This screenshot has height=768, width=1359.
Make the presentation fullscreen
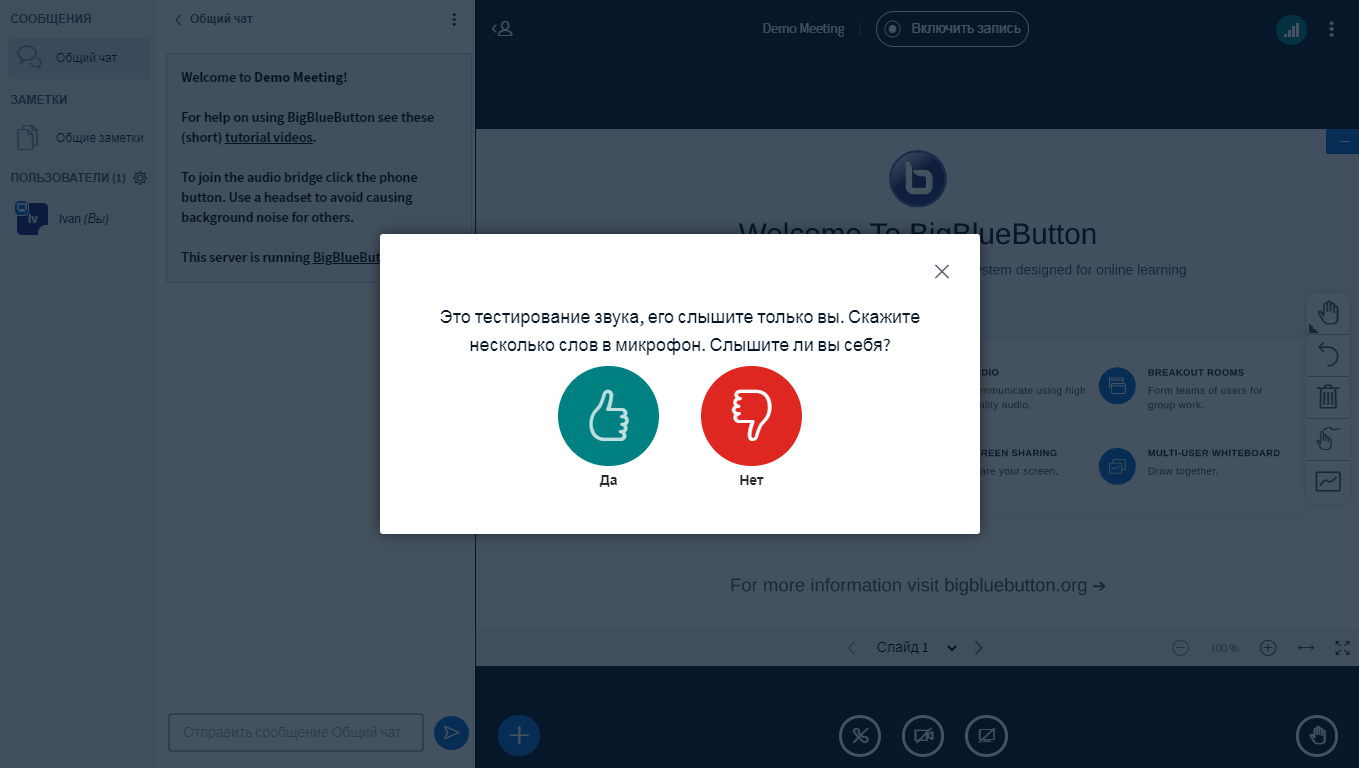1343,648
